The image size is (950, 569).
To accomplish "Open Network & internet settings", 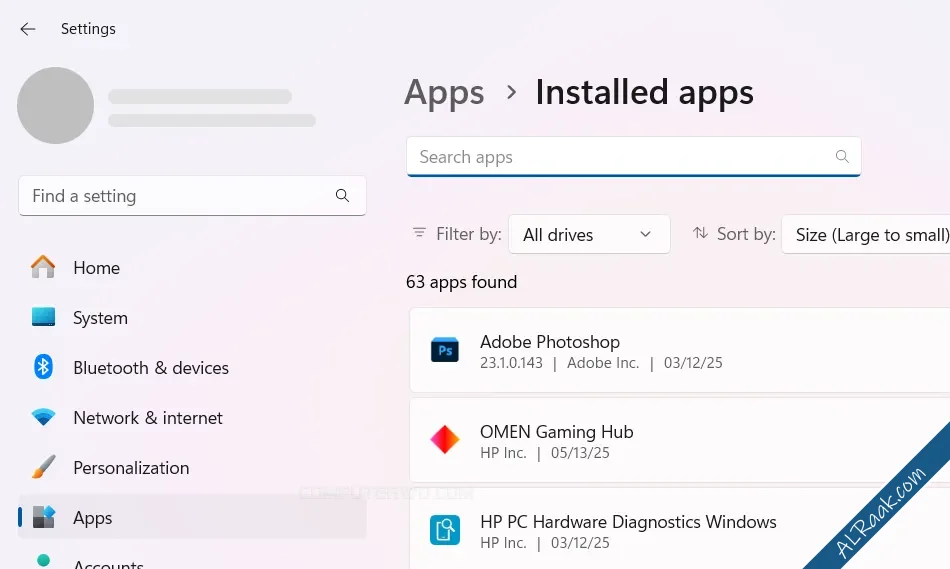I will (x=192, y=418).
